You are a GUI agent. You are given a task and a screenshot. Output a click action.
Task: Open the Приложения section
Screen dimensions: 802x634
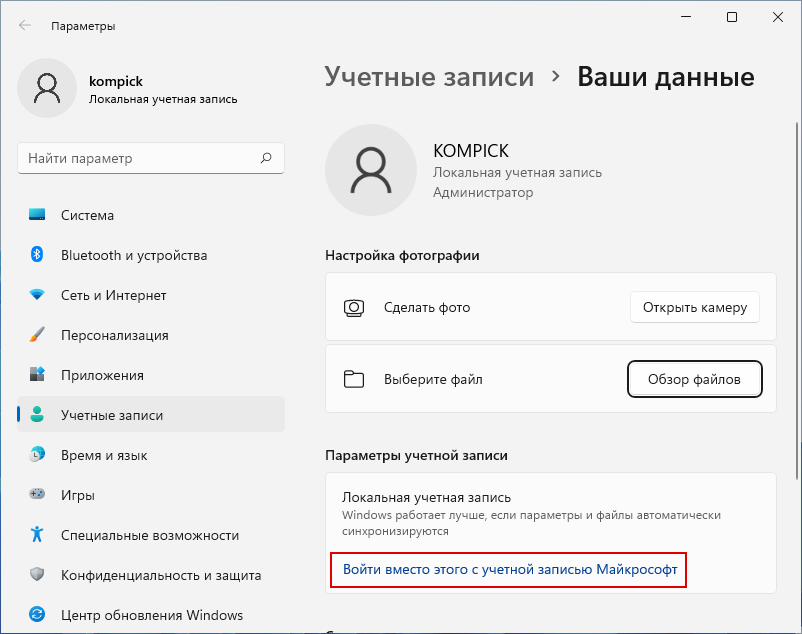[151, 375]
